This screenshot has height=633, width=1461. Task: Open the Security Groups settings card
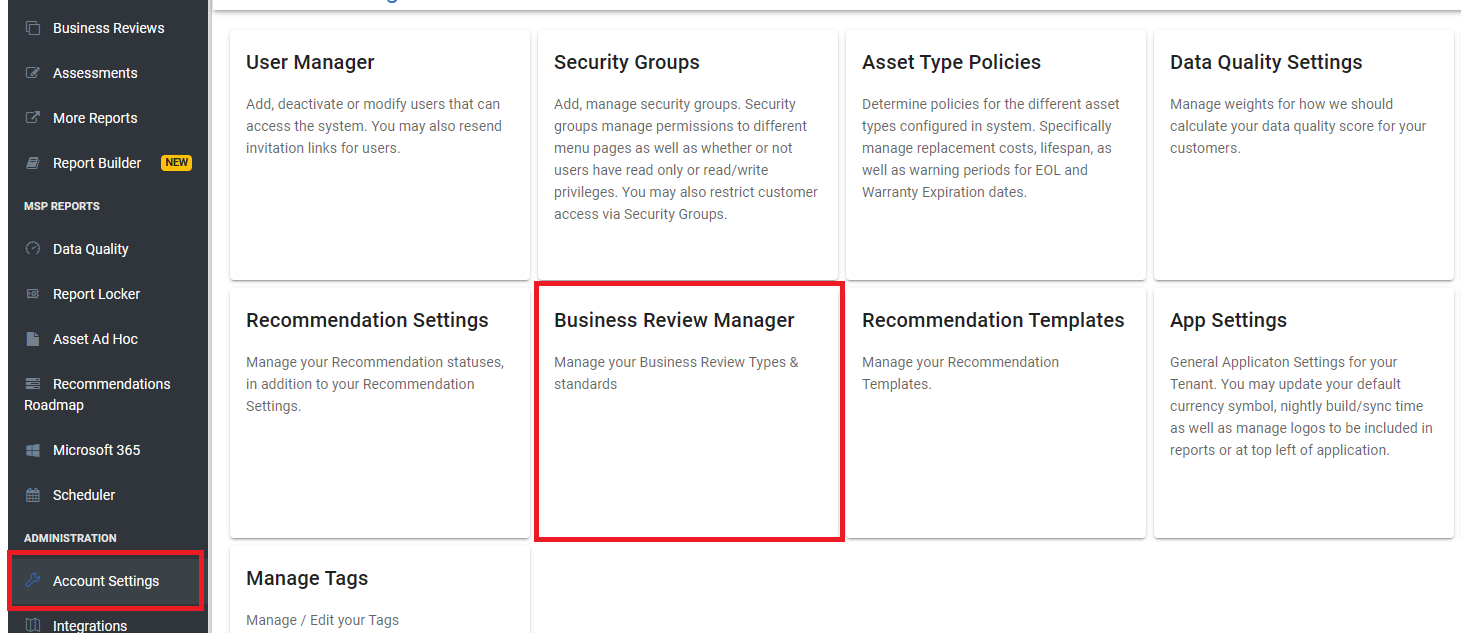coord(687,155)
